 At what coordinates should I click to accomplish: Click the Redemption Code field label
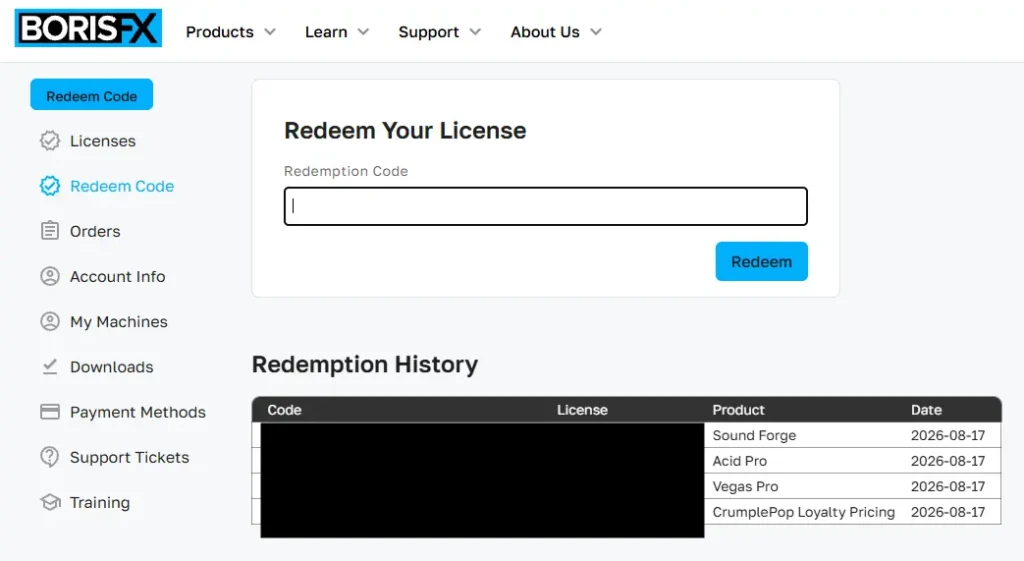click(x=345, y=171)
